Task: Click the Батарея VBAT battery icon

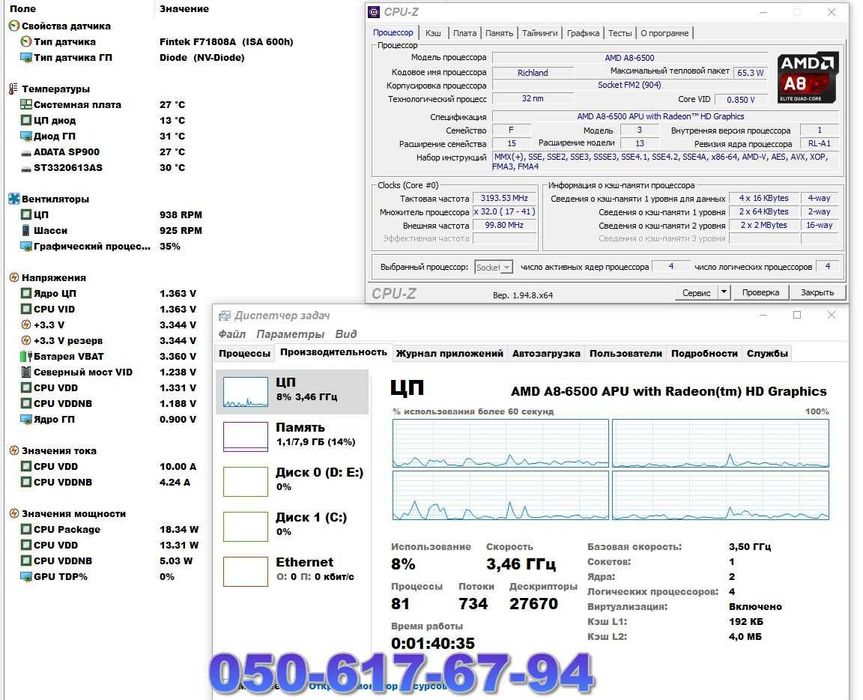Action: pos(25,357)
